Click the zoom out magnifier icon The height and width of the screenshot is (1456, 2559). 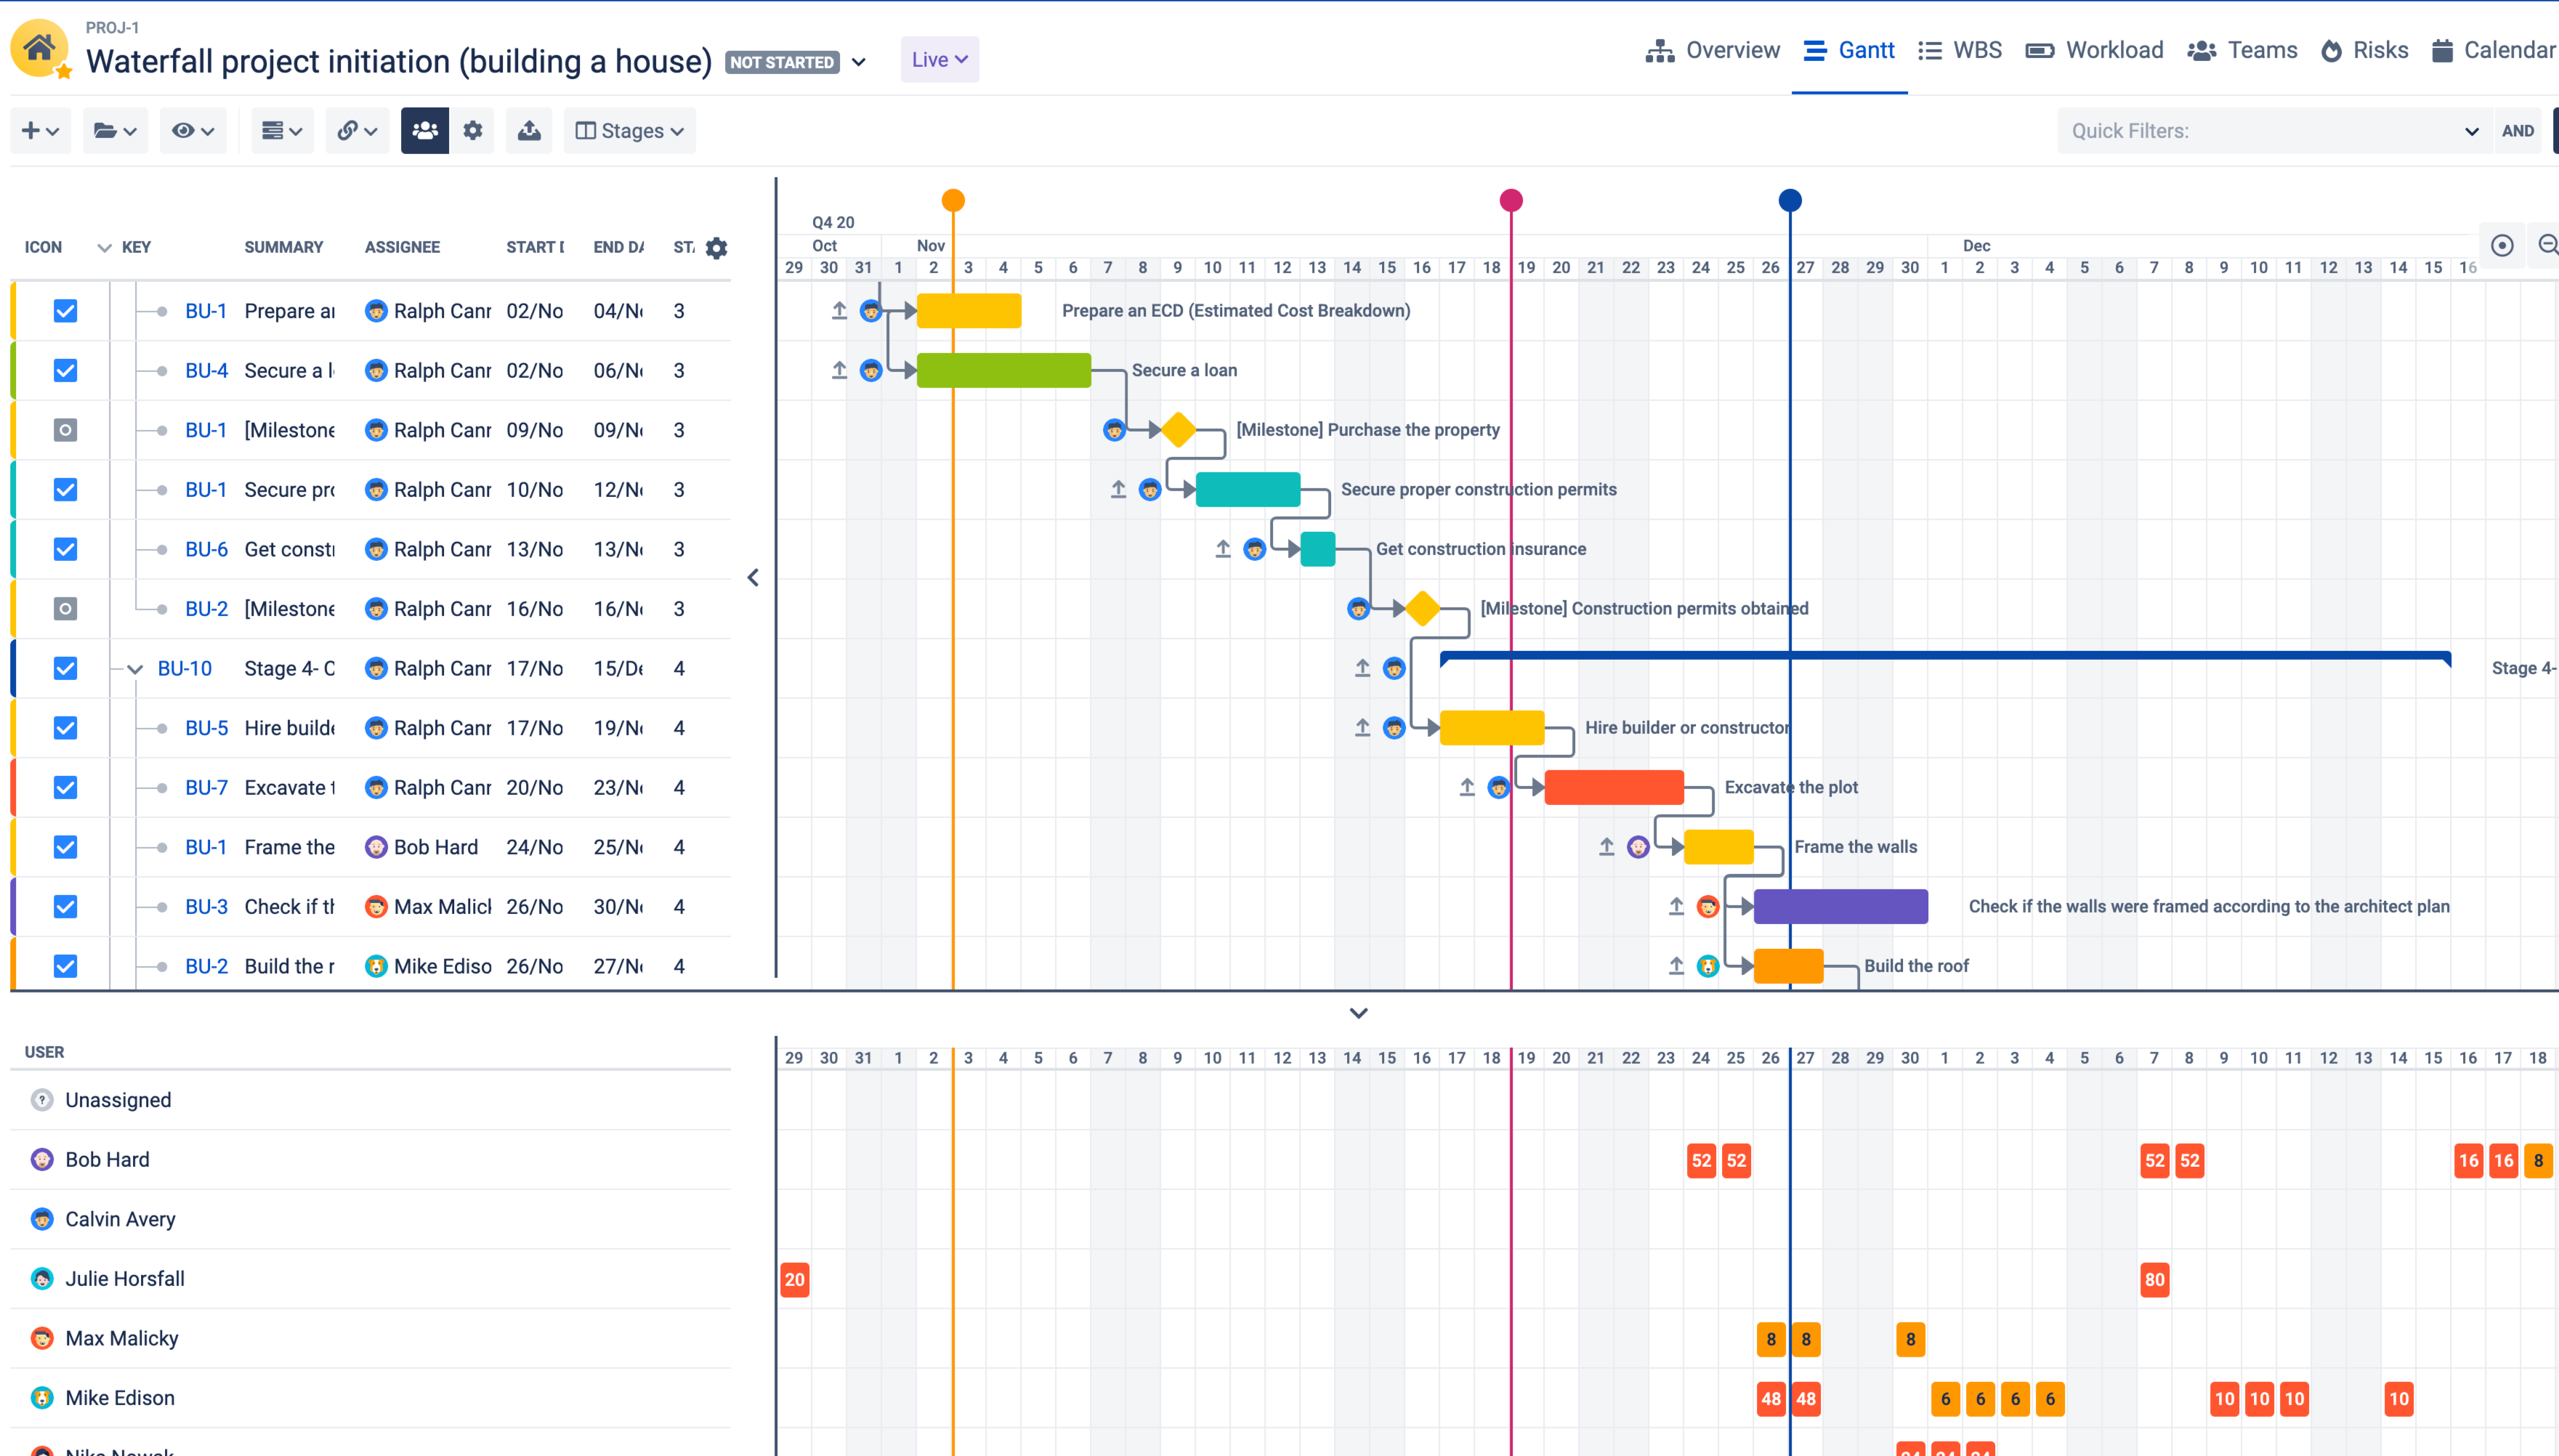tap(2547, 245)
